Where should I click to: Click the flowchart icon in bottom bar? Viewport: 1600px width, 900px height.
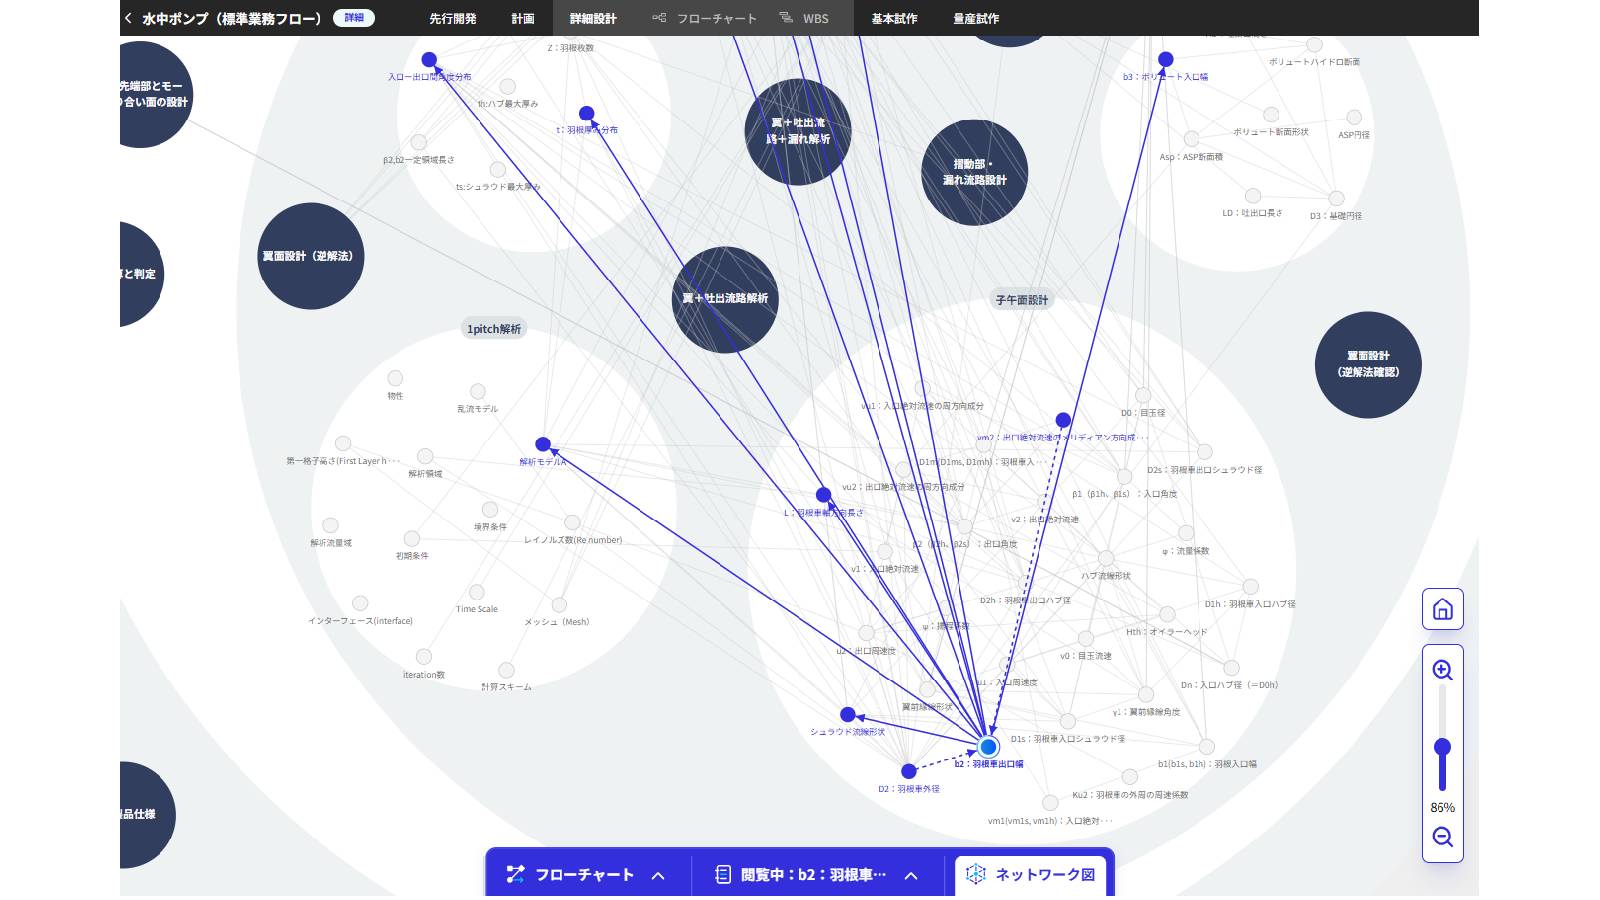click(x=515, y=875)
